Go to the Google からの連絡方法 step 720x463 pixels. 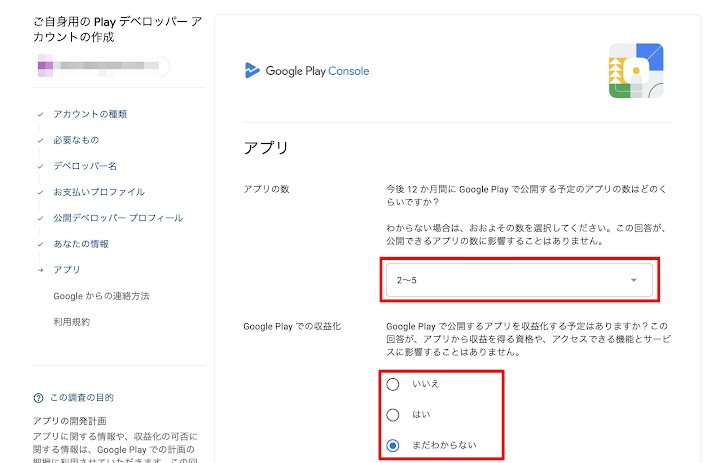point(101,296)
